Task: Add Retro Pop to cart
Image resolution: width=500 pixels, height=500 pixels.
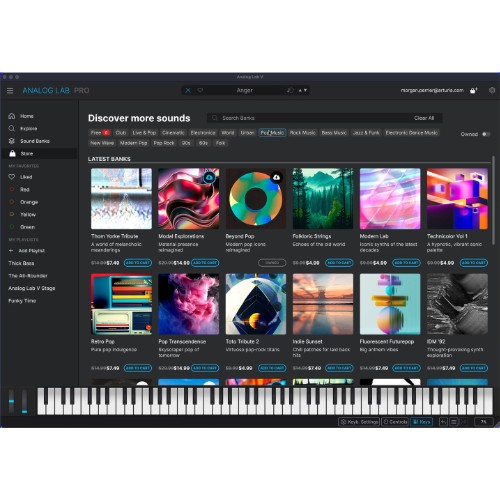Action: click(x=138, y=368)
